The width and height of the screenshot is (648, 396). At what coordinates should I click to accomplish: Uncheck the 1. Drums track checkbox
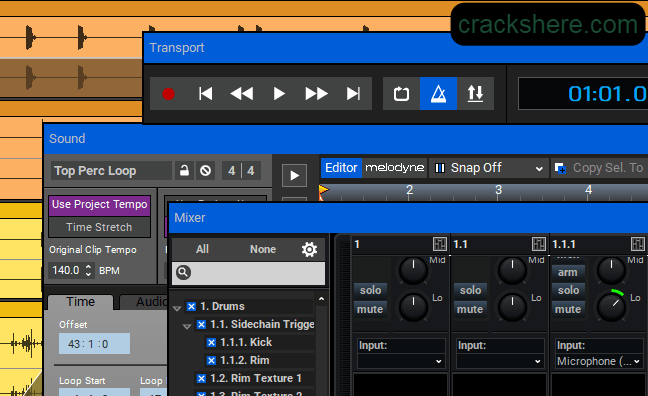click(191, 306)
